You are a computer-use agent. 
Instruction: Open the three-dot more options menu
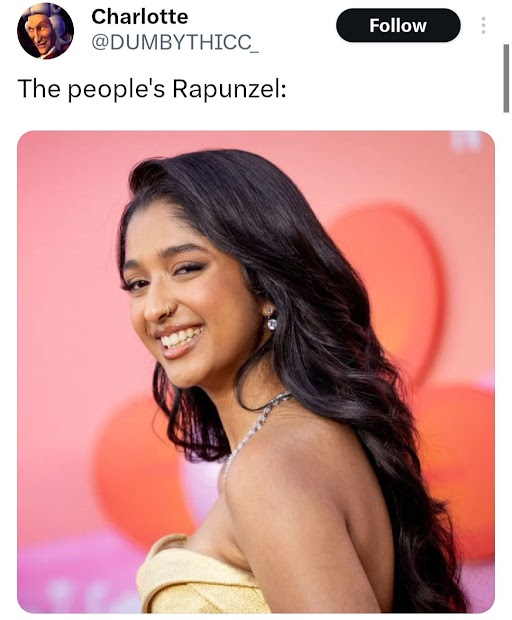[x=483, y=25]
